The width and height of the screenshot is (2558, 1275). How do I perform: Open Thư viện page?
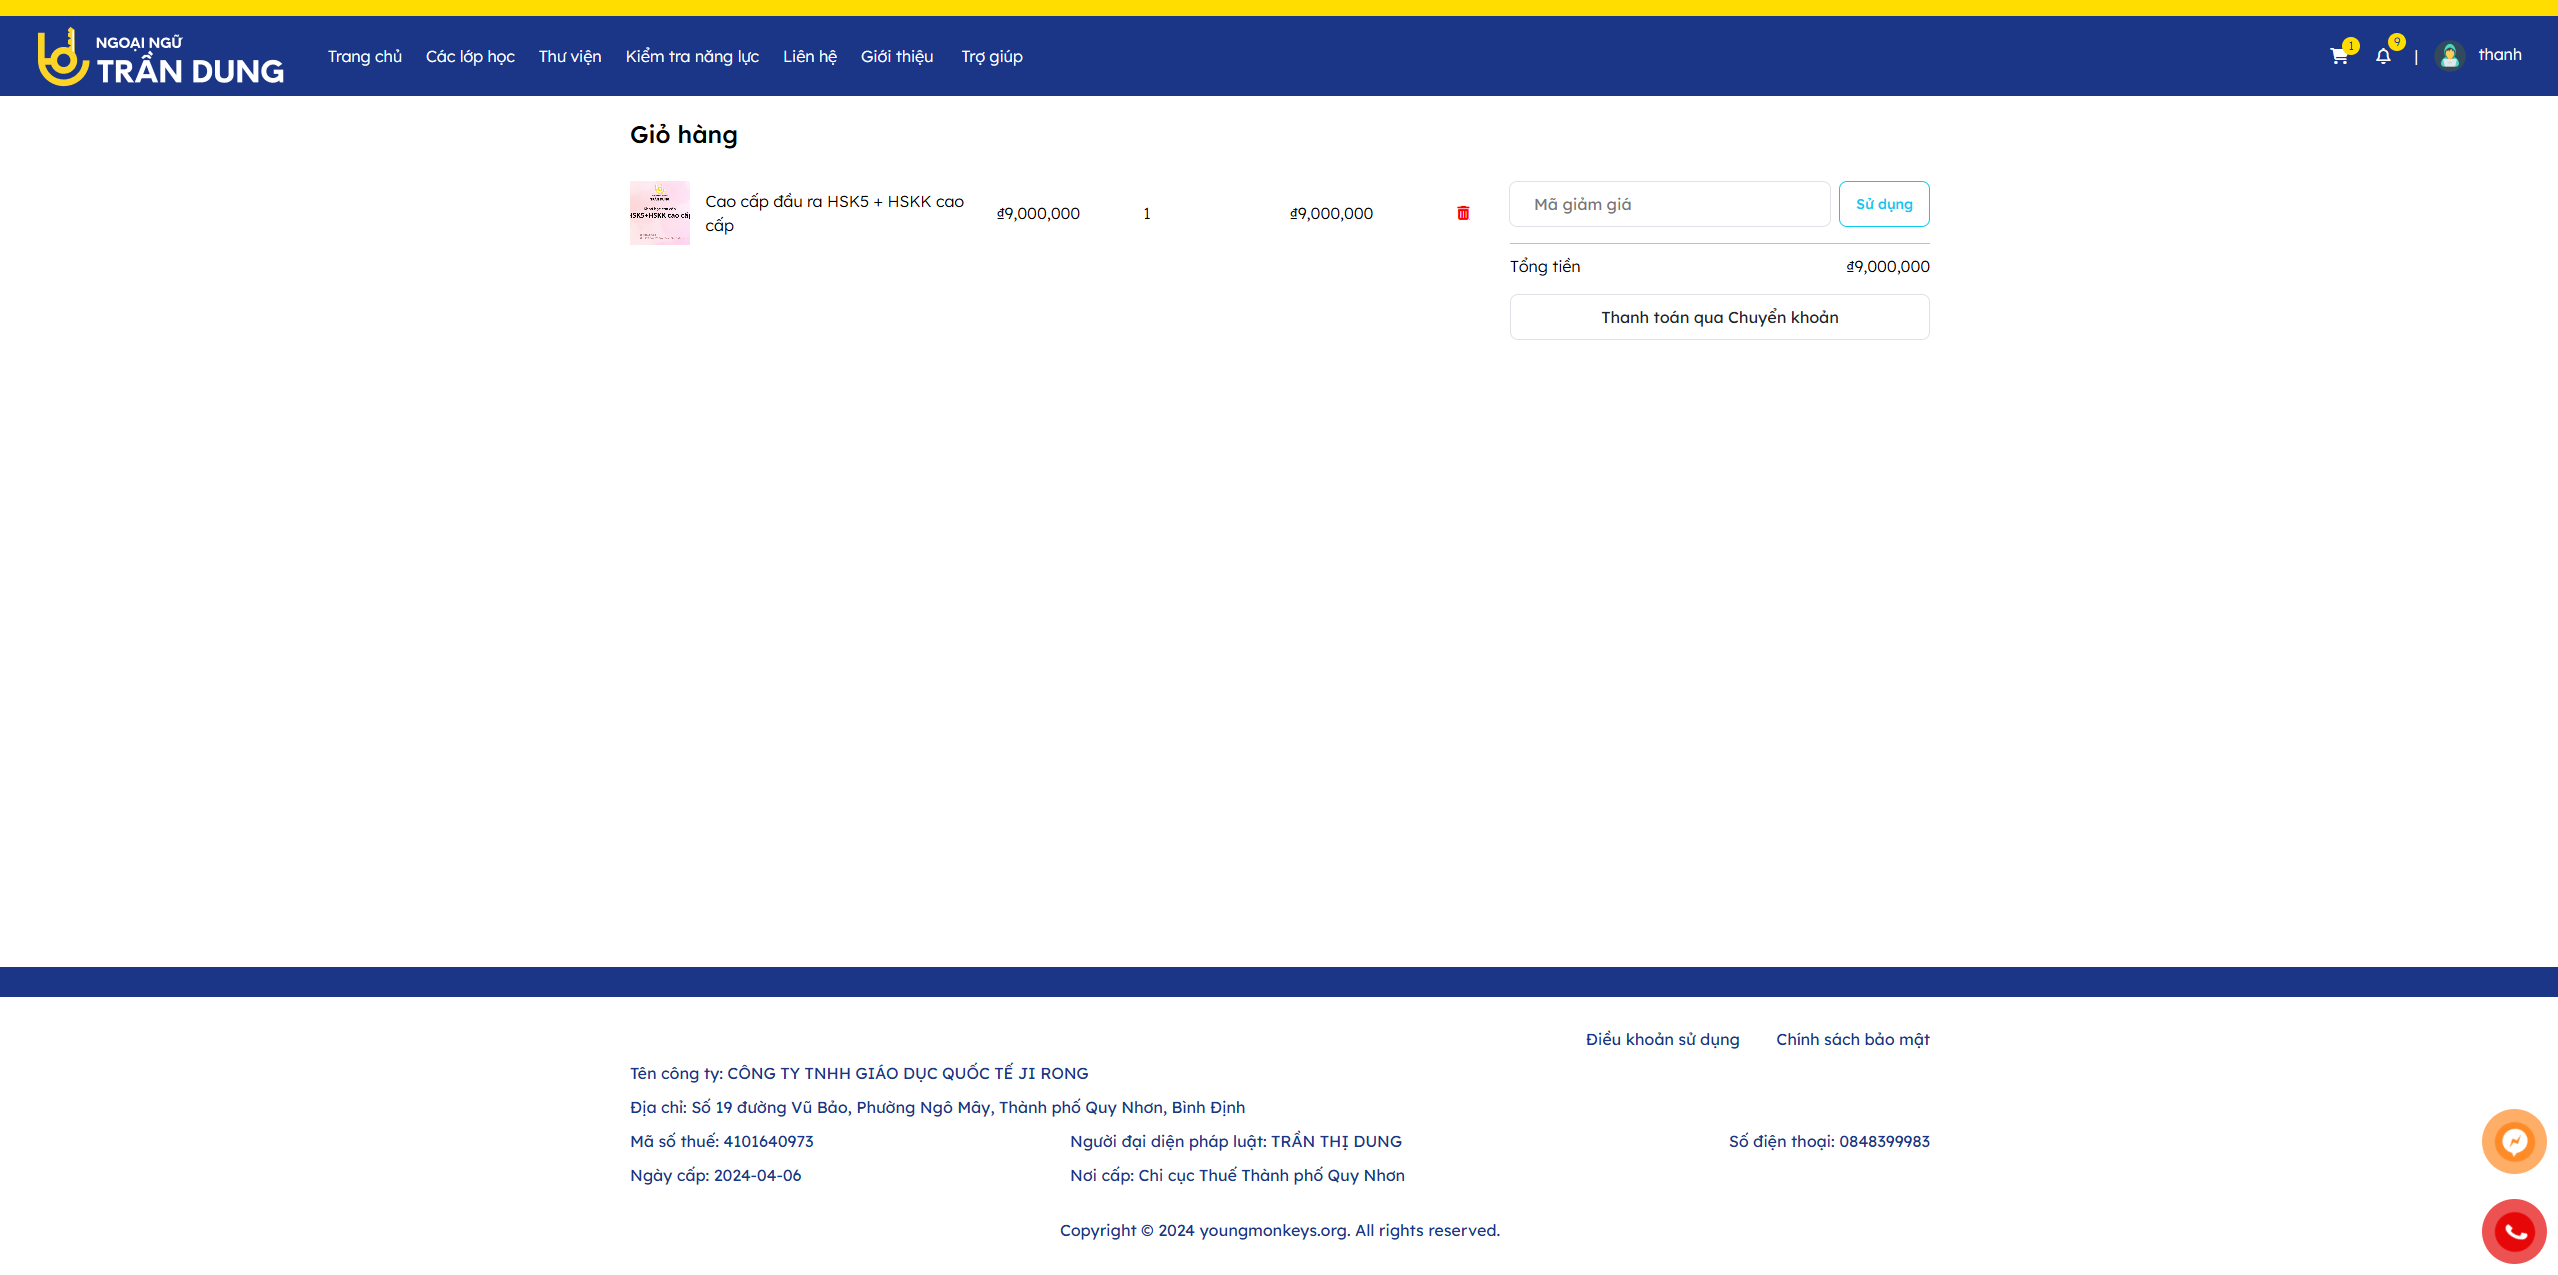(570, 57)
